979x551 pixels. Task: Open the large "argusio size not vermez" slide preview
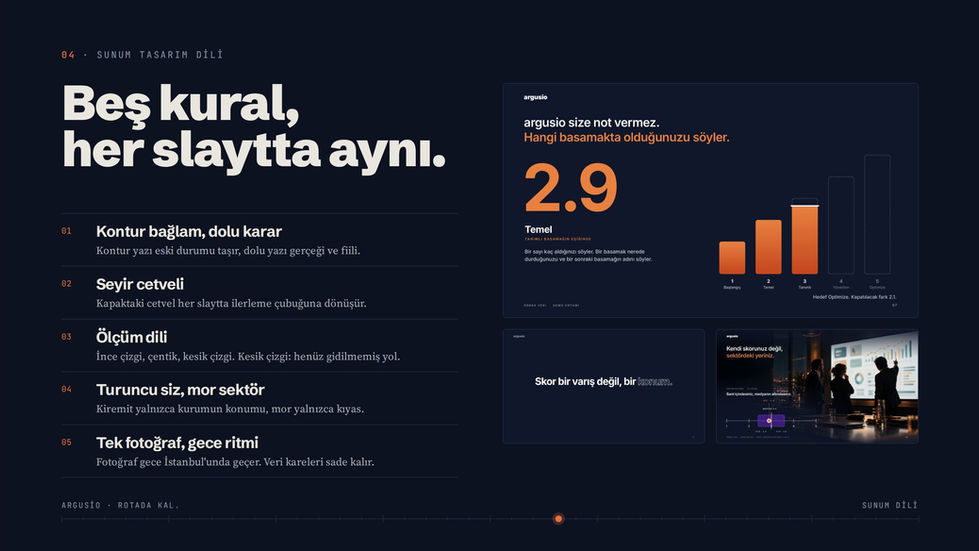coord(710,200)
